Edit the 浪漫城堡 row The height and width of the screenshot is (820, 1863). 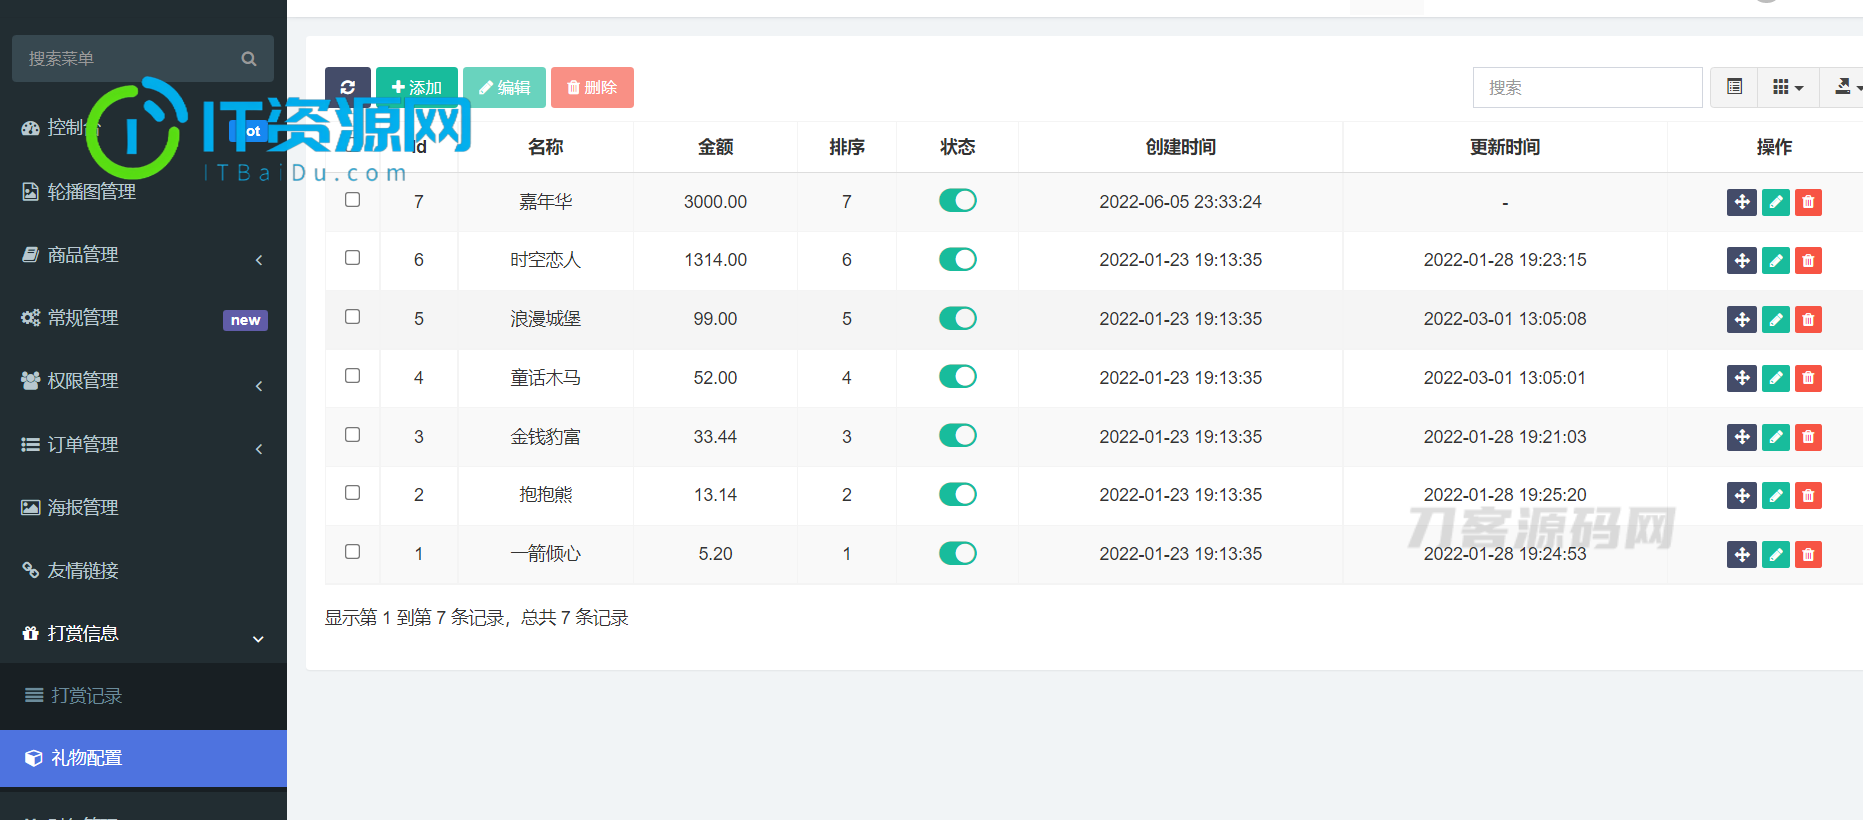1775,320
